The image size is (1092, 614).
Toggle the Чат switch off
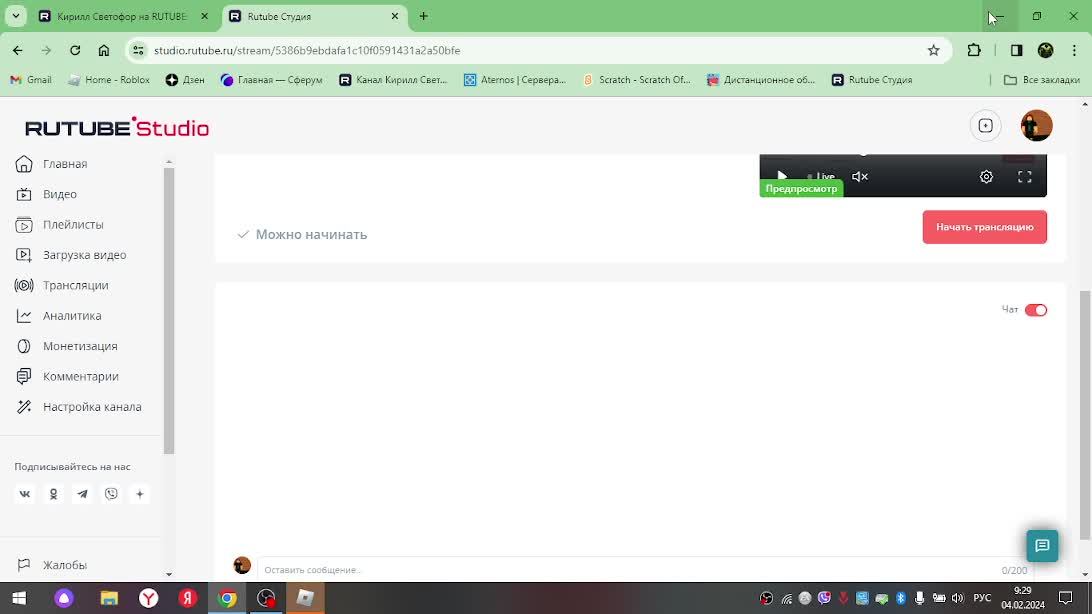point(1036,310)
